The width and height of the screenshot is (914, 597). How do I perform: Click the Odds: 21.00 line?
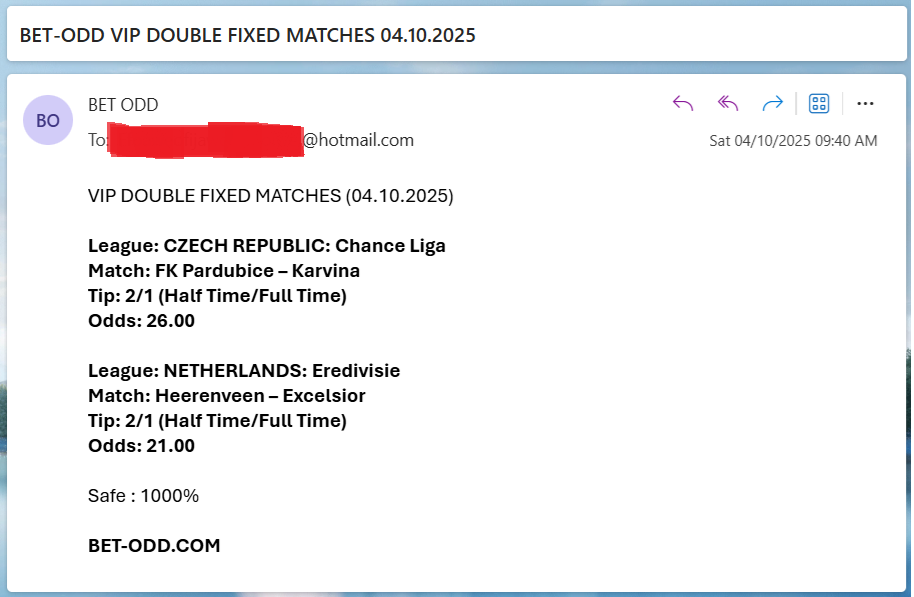click(141, 446)
